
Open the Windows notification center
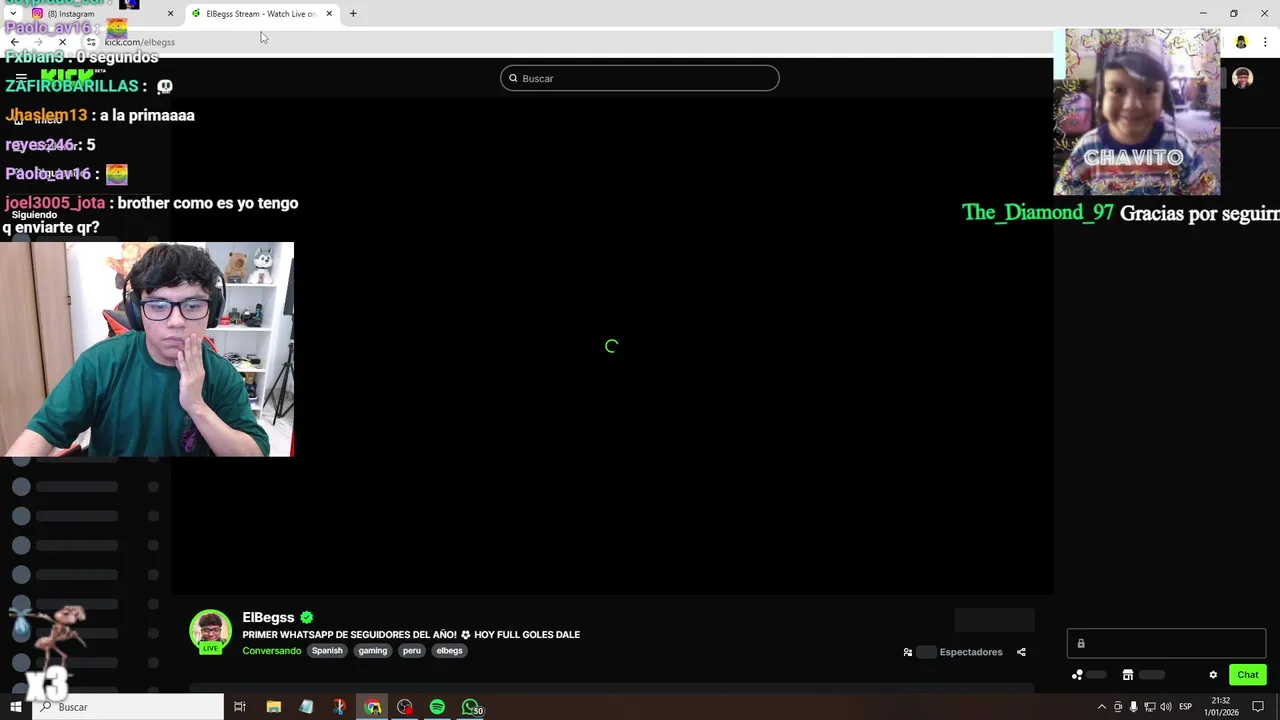(1258, 707)
